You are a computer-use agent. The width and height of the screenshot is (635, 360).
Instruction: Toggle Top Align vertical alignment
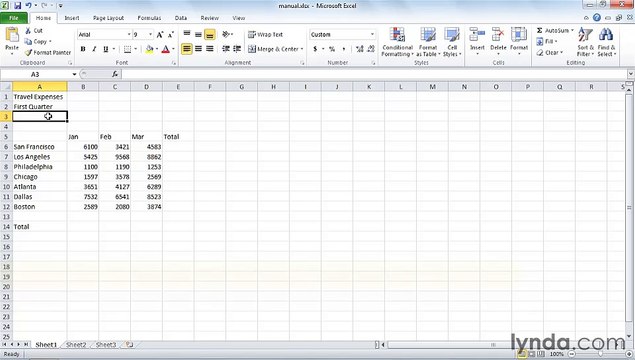point(187,34)
